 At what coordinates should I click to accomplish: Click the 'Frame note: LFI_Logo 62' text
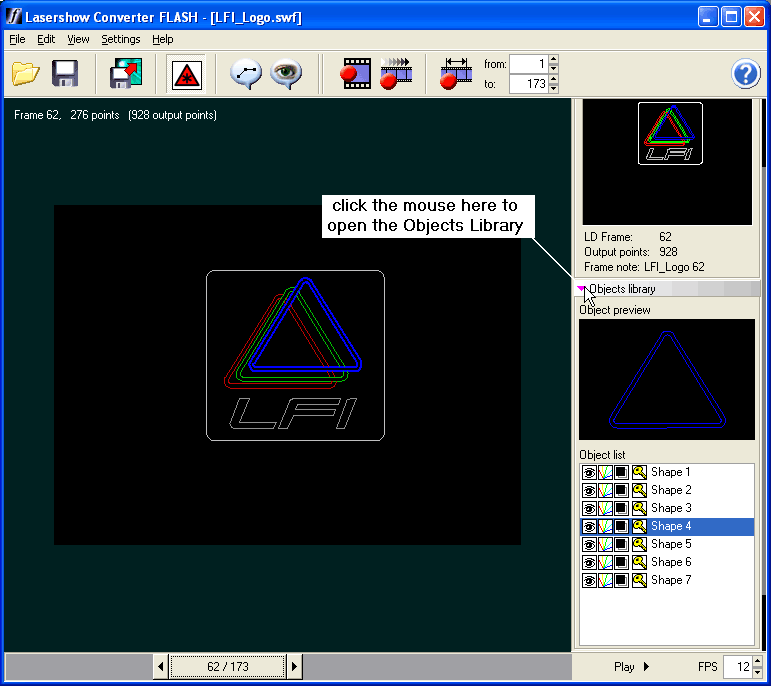tap(644, 267)
